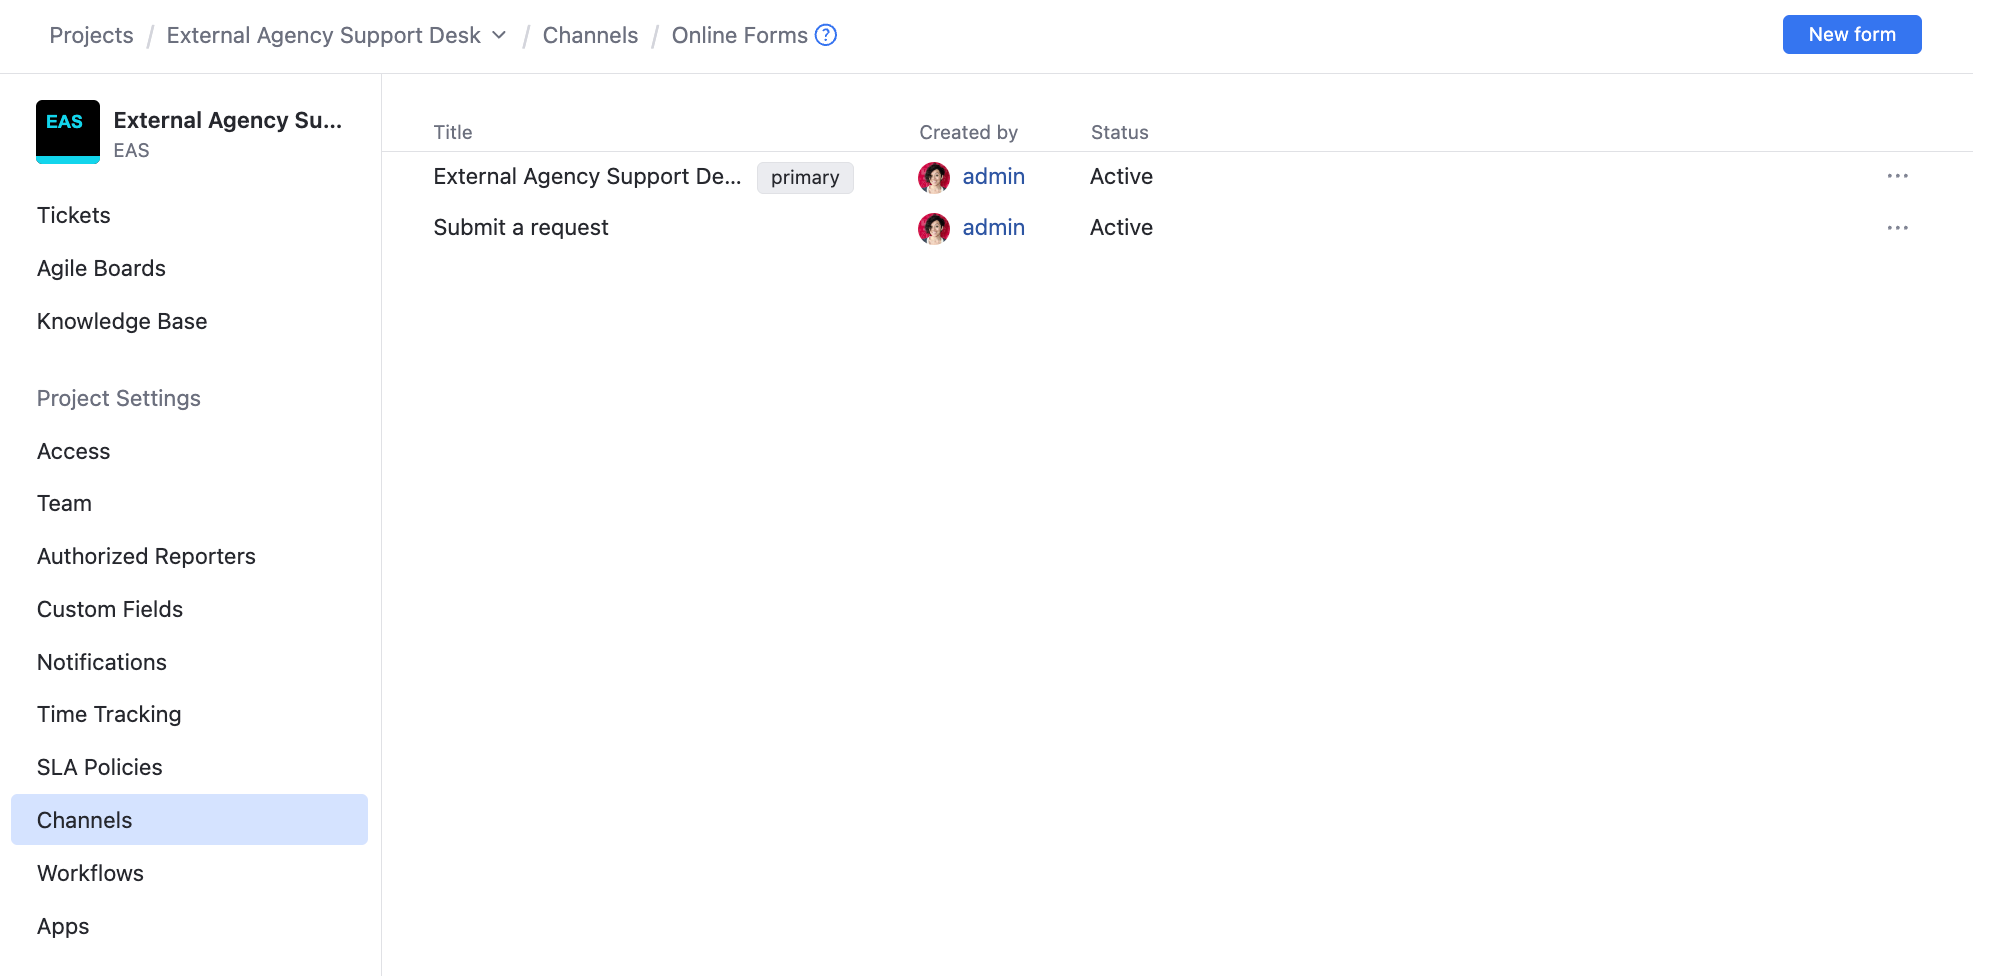Open SLA Policies settings
Screen dimensions: 1992x976
click(99, 767)
